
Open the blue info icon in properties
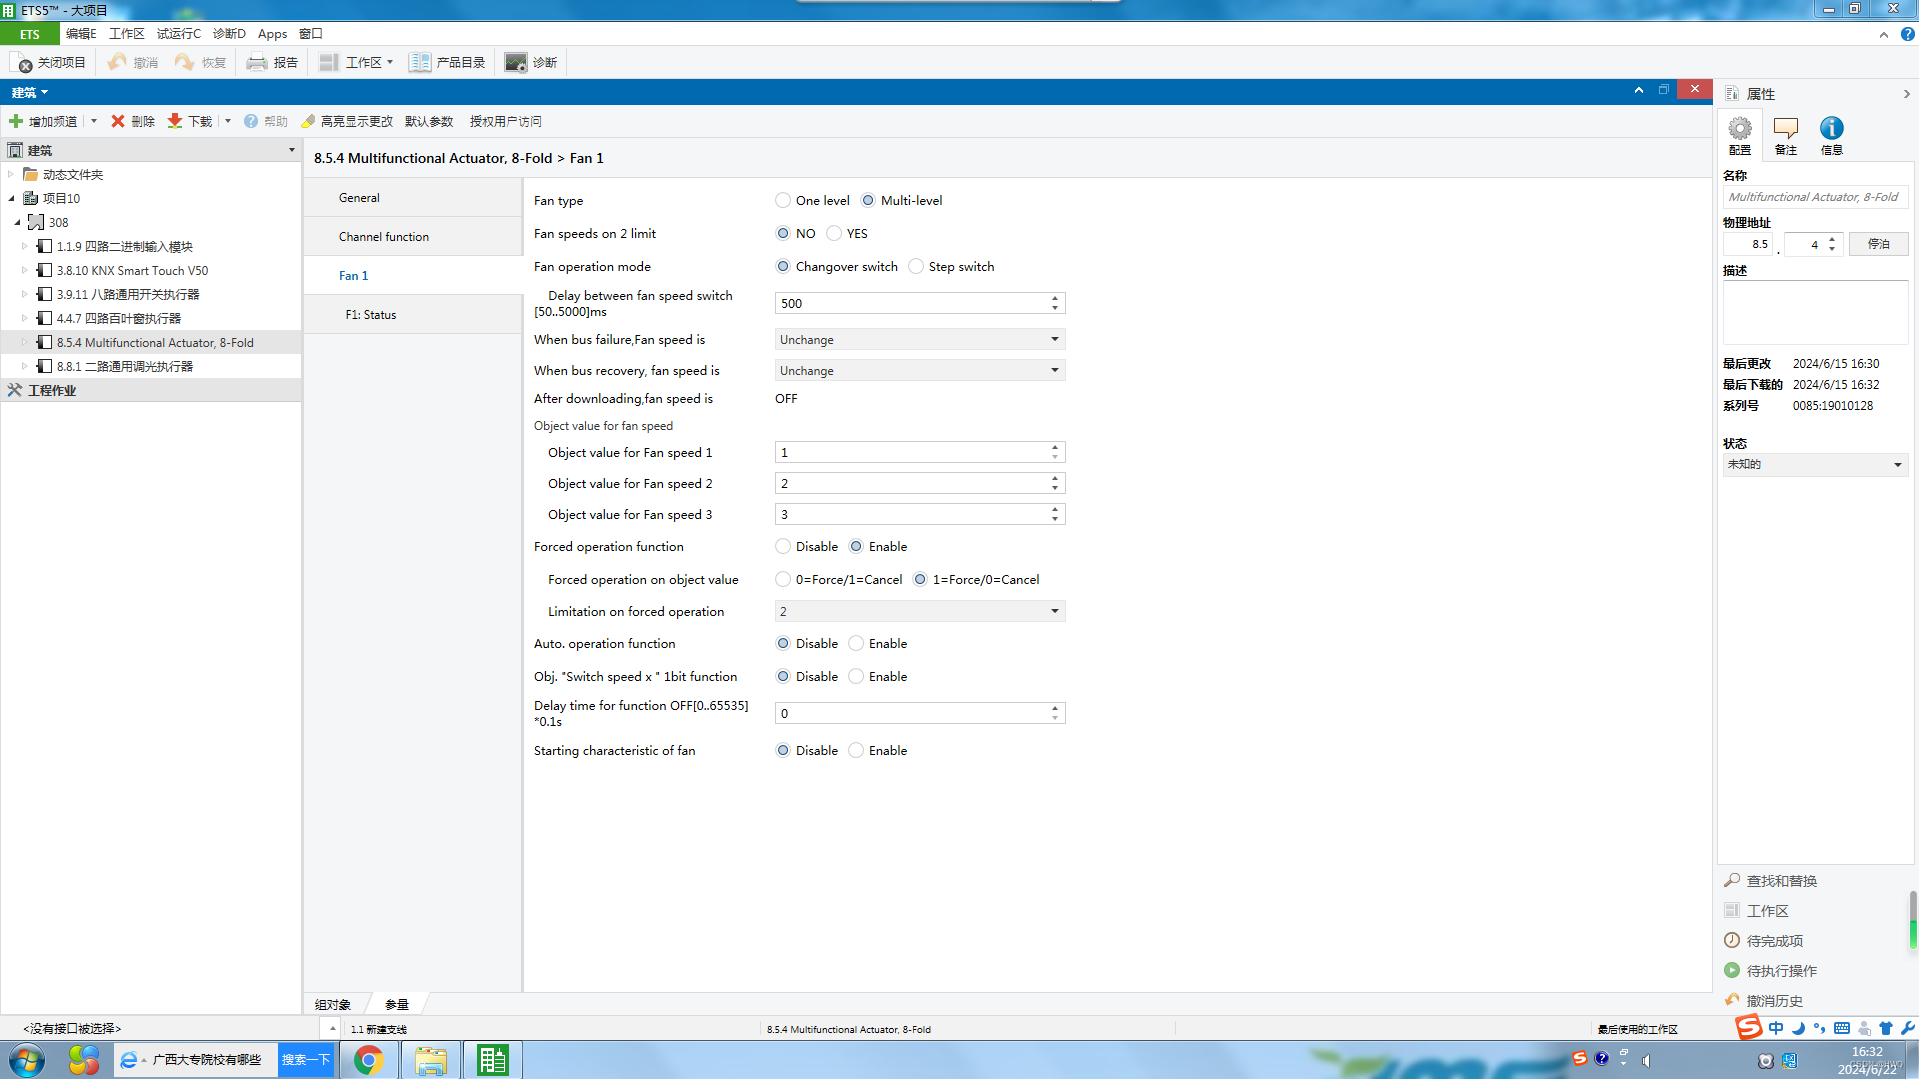click(x=1831, y=129)
